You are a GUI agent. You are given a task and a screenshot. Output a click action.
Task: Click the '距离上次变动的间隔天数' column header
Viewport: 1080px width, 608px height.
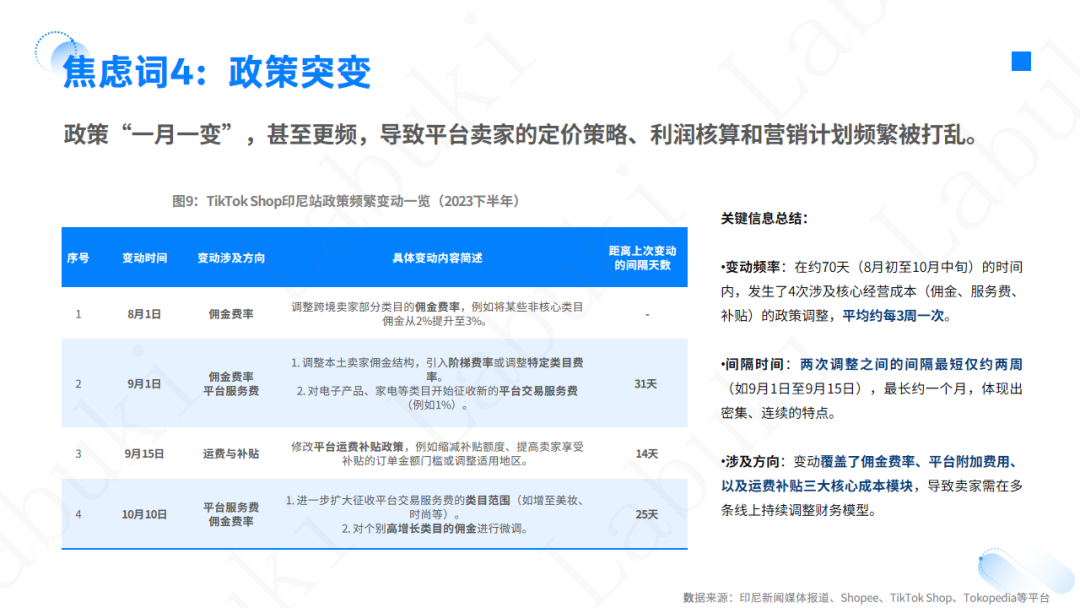(x=642, y=258)
